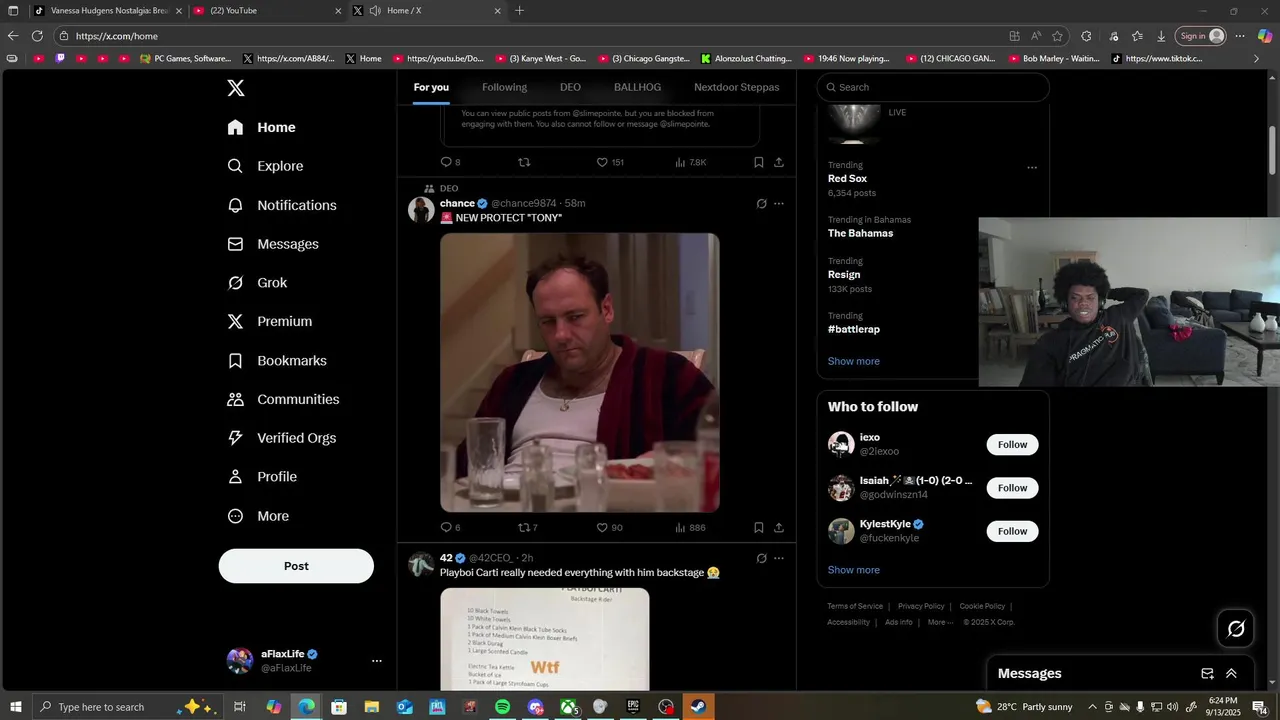Image resolution: width=1280 pixels, height=720 pixels.
Task: Switch to the Following tab
Action: (x=504, y=87)
